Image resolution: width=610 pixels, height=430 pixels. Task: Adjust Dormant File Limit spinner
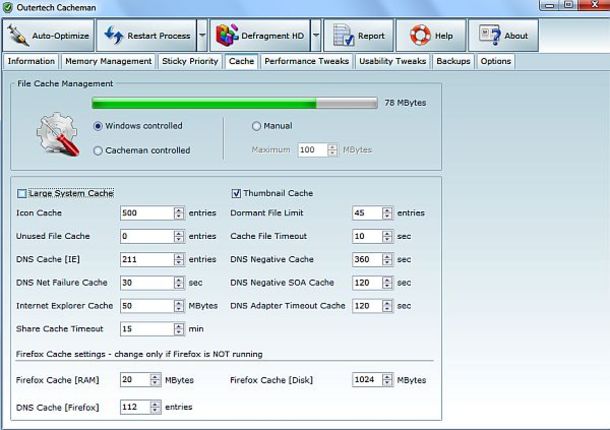pyautogui.click(x=387, y=213)
